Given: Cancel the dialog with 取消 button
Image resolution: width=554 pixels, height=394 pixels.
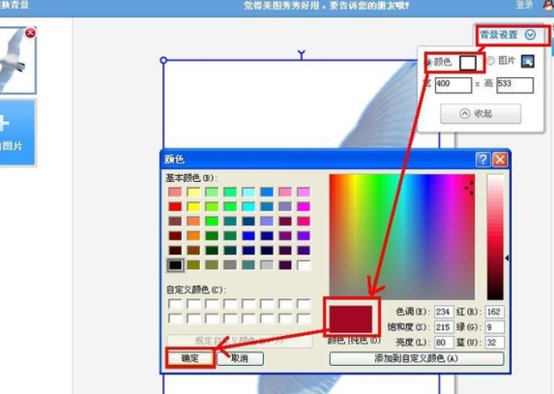Looking at the screenshot, I should click(x=240, y=358).
